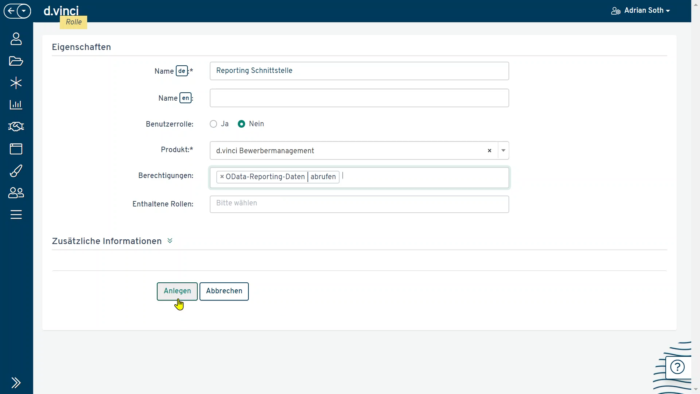Click the Abbrechen button
Viewport: 700px width, 394px height.
pyautogui.click(x=224, y=291)
